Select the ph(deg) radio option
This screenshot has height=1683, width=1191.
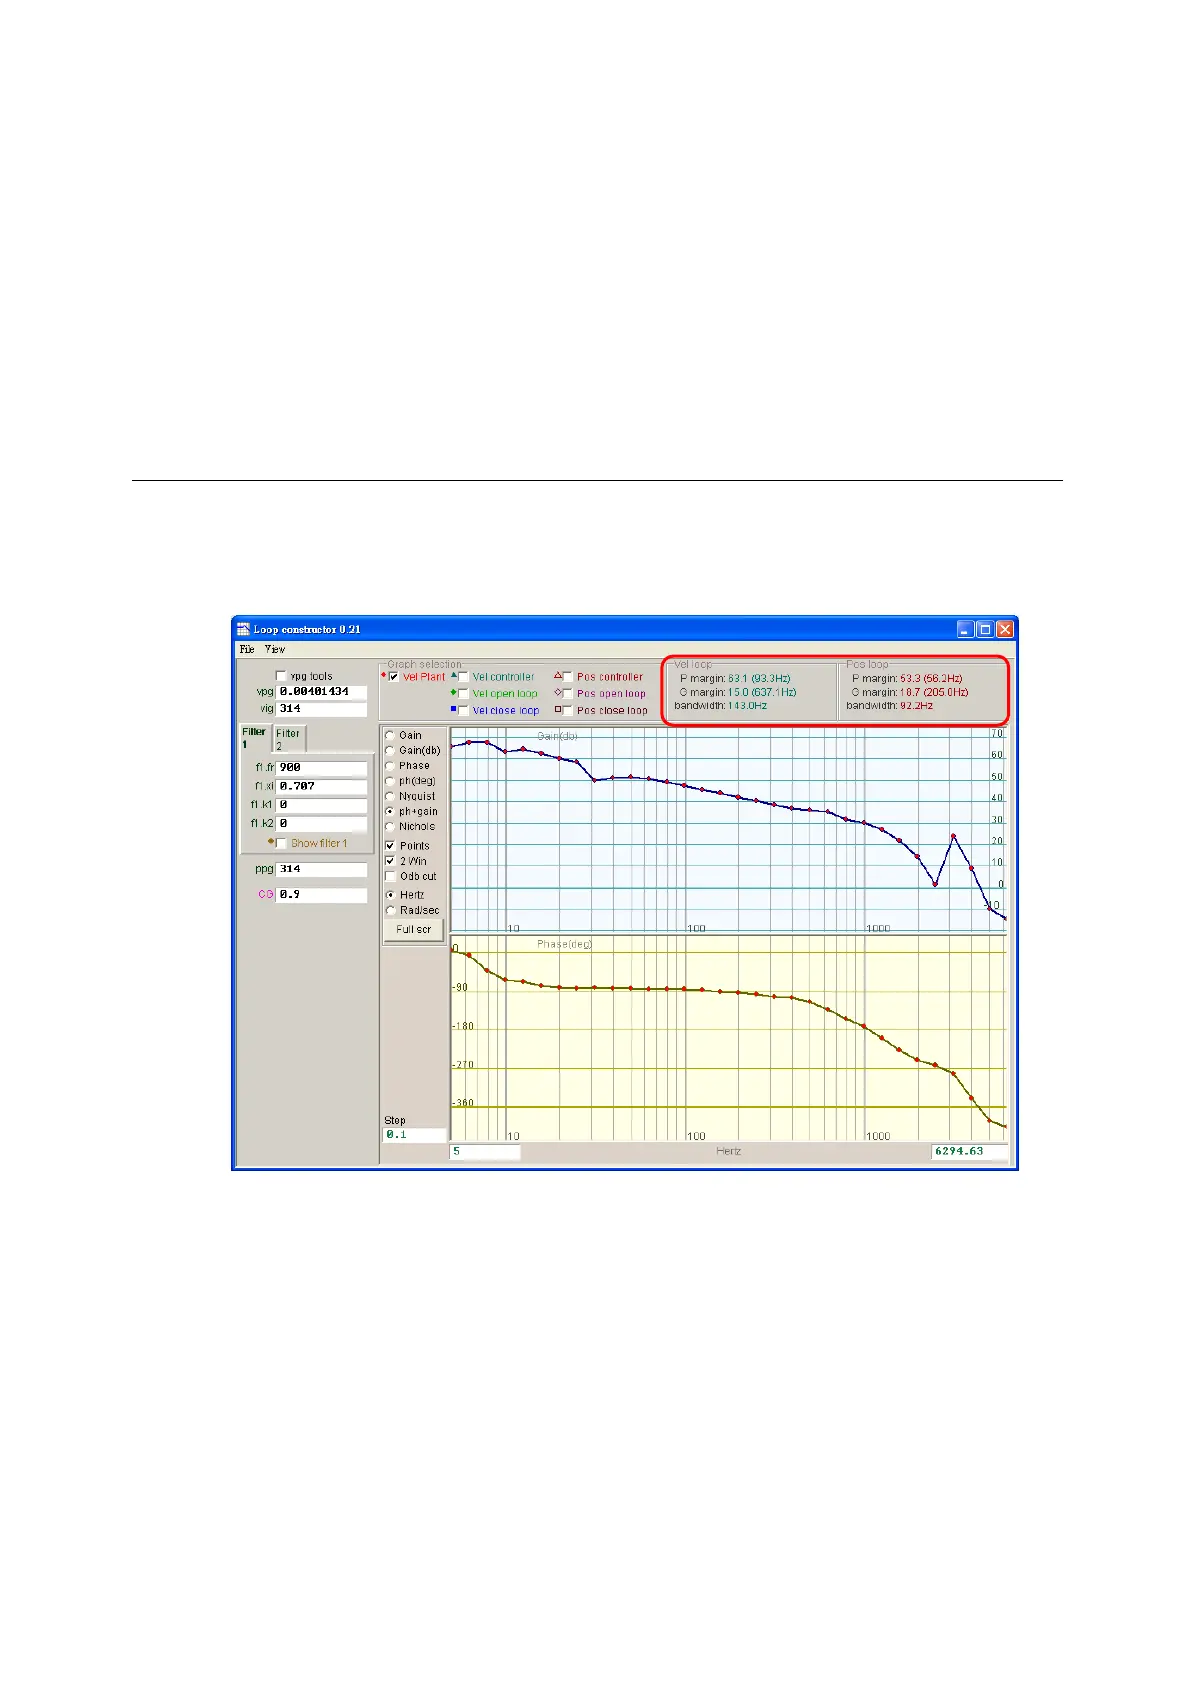tap(390, 781)
